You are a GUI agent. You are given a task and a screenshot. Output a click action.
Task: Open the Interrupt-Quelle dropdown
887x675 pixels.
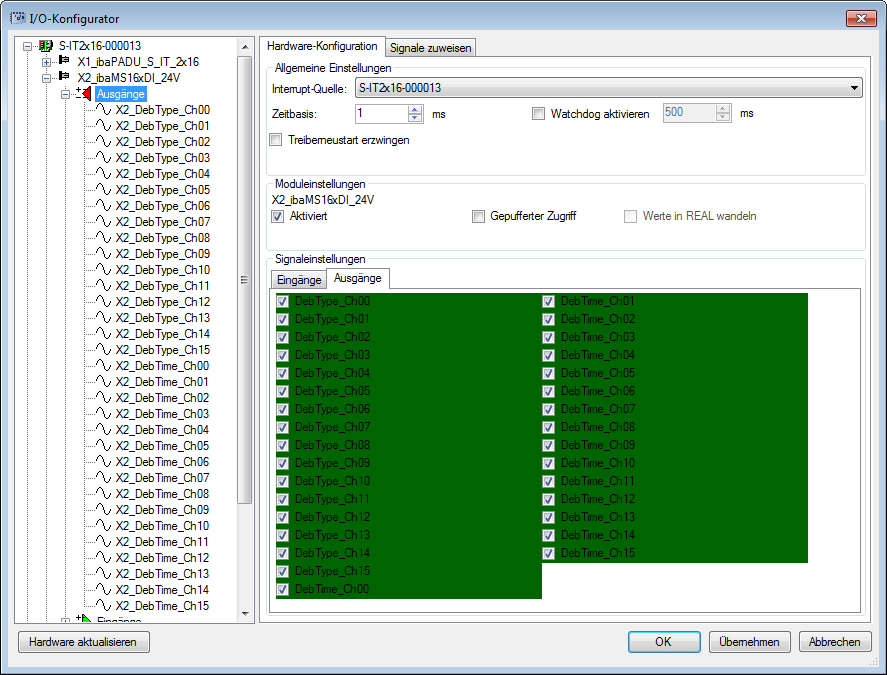[853, 88]
